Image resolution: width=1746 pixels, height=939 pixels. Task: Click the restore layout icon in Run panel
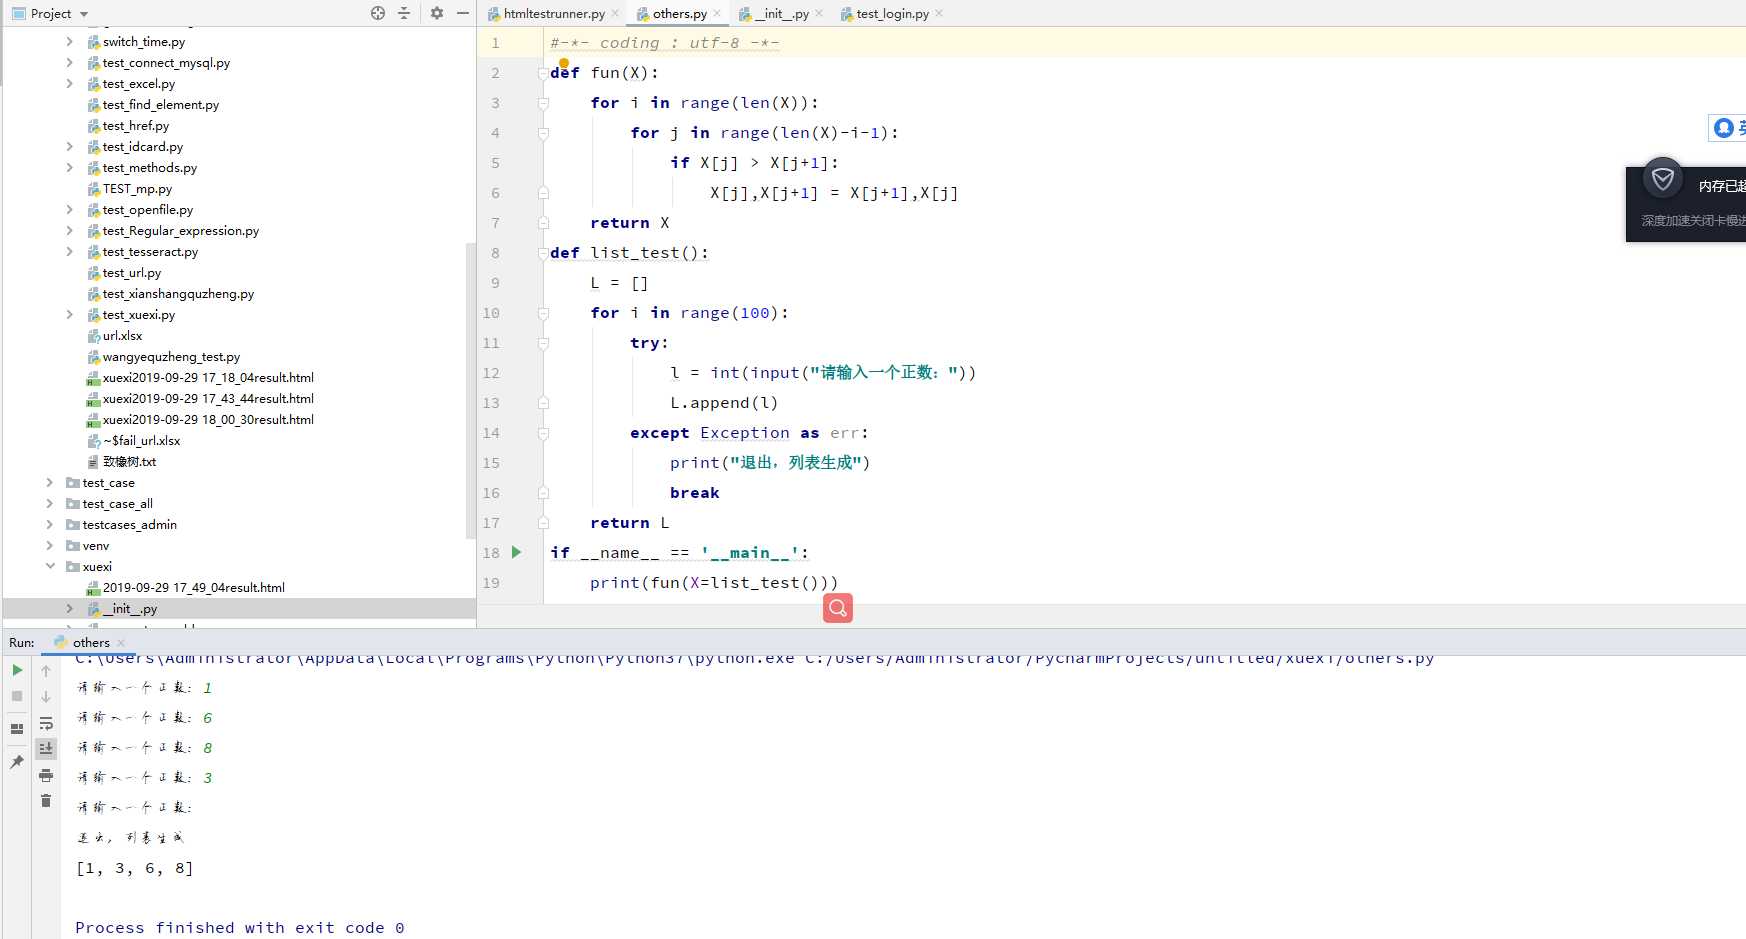[x=17, y=729]
